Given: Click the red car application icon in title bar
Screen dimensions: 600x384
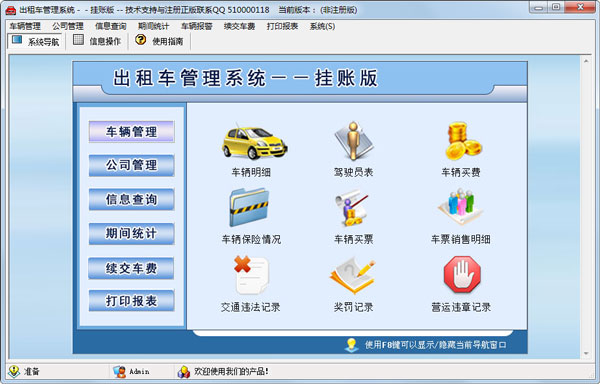Looking at the screenshot, I should 11,10.
